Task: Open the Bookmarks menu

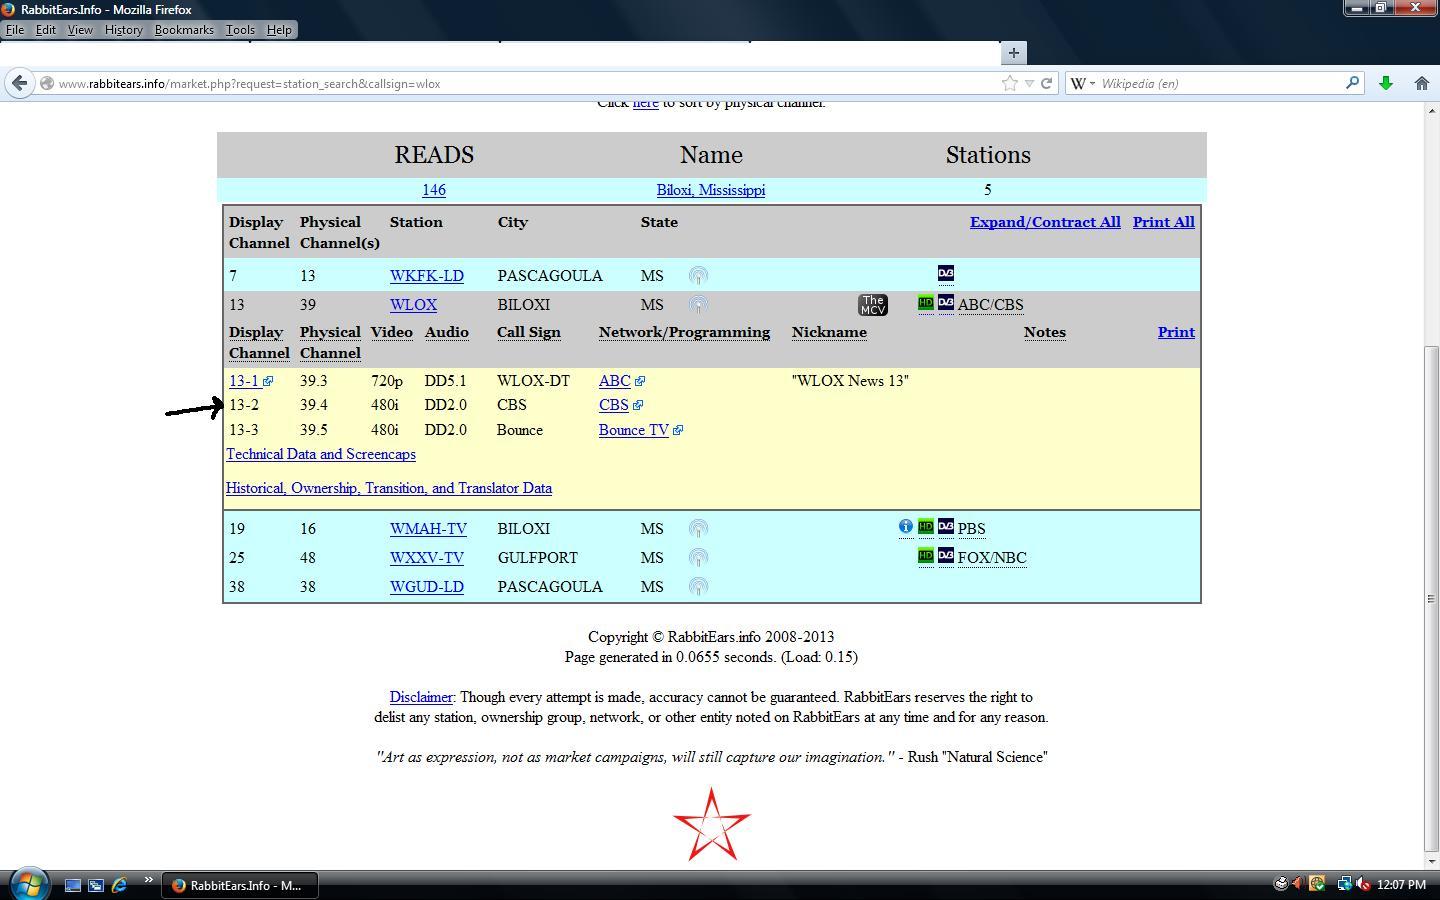Action: tap(184, 30)
